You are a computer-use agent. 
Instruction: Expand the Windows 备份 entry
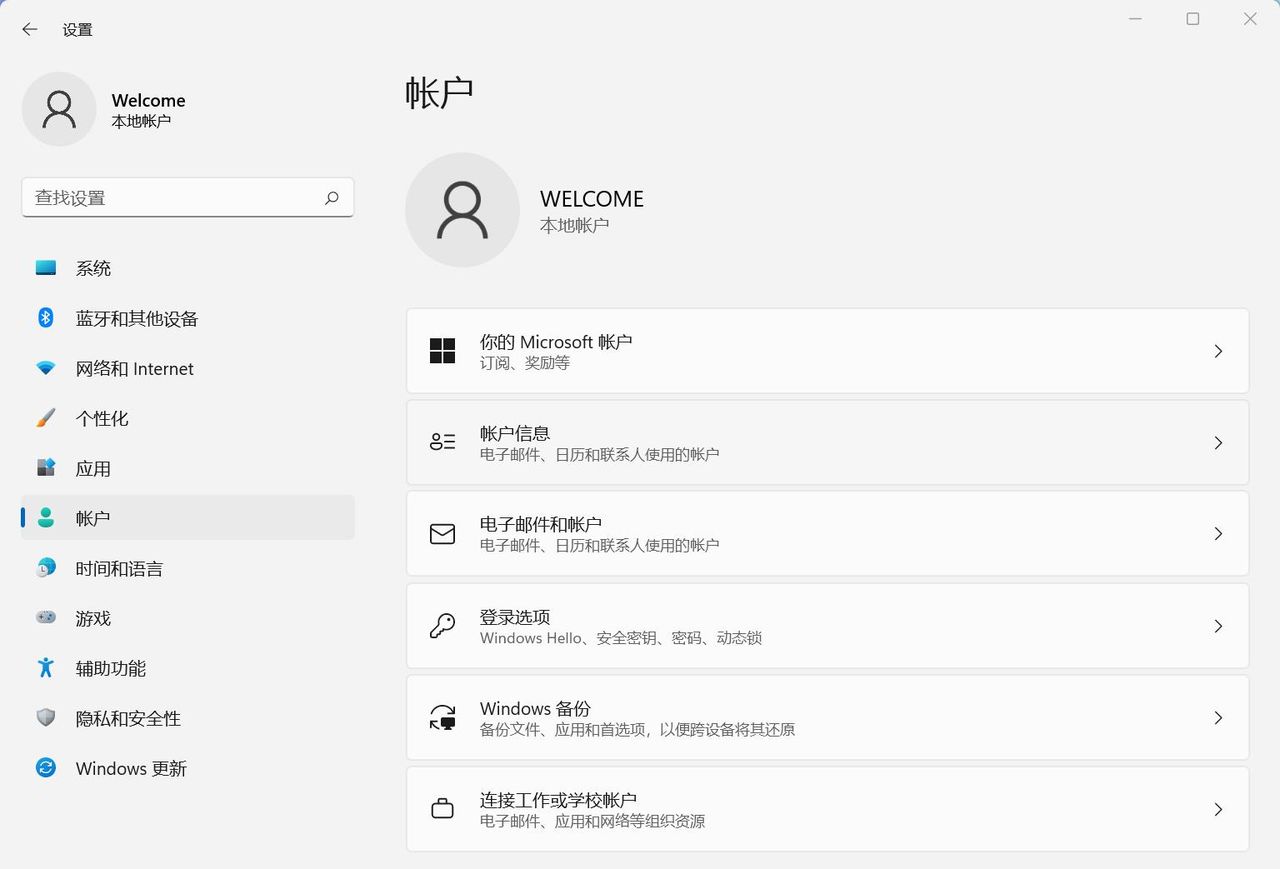tap(827, 717)
